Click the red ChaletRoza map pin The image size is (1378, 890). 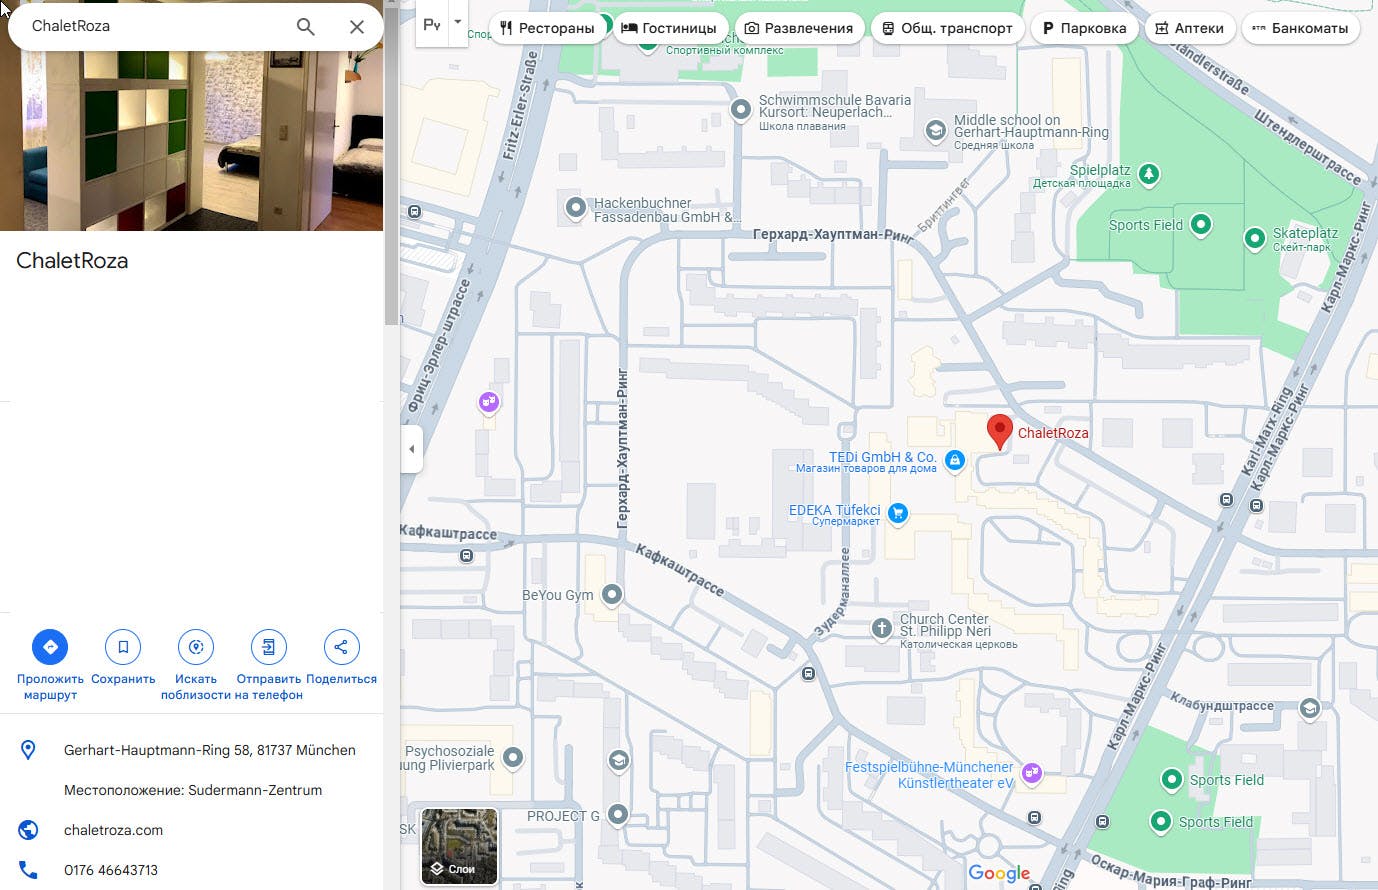pyautogui.click(x=999, y=431)
